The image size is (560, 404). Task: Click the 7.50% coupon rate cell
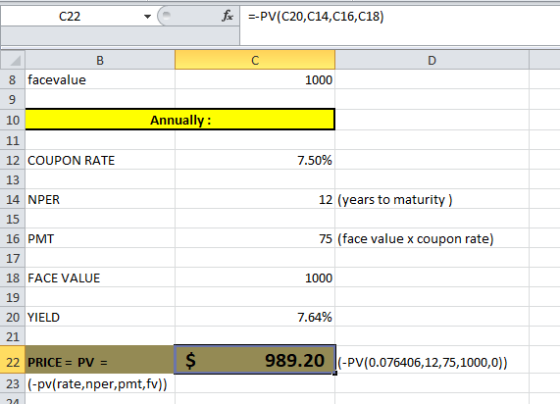[255, 160]
